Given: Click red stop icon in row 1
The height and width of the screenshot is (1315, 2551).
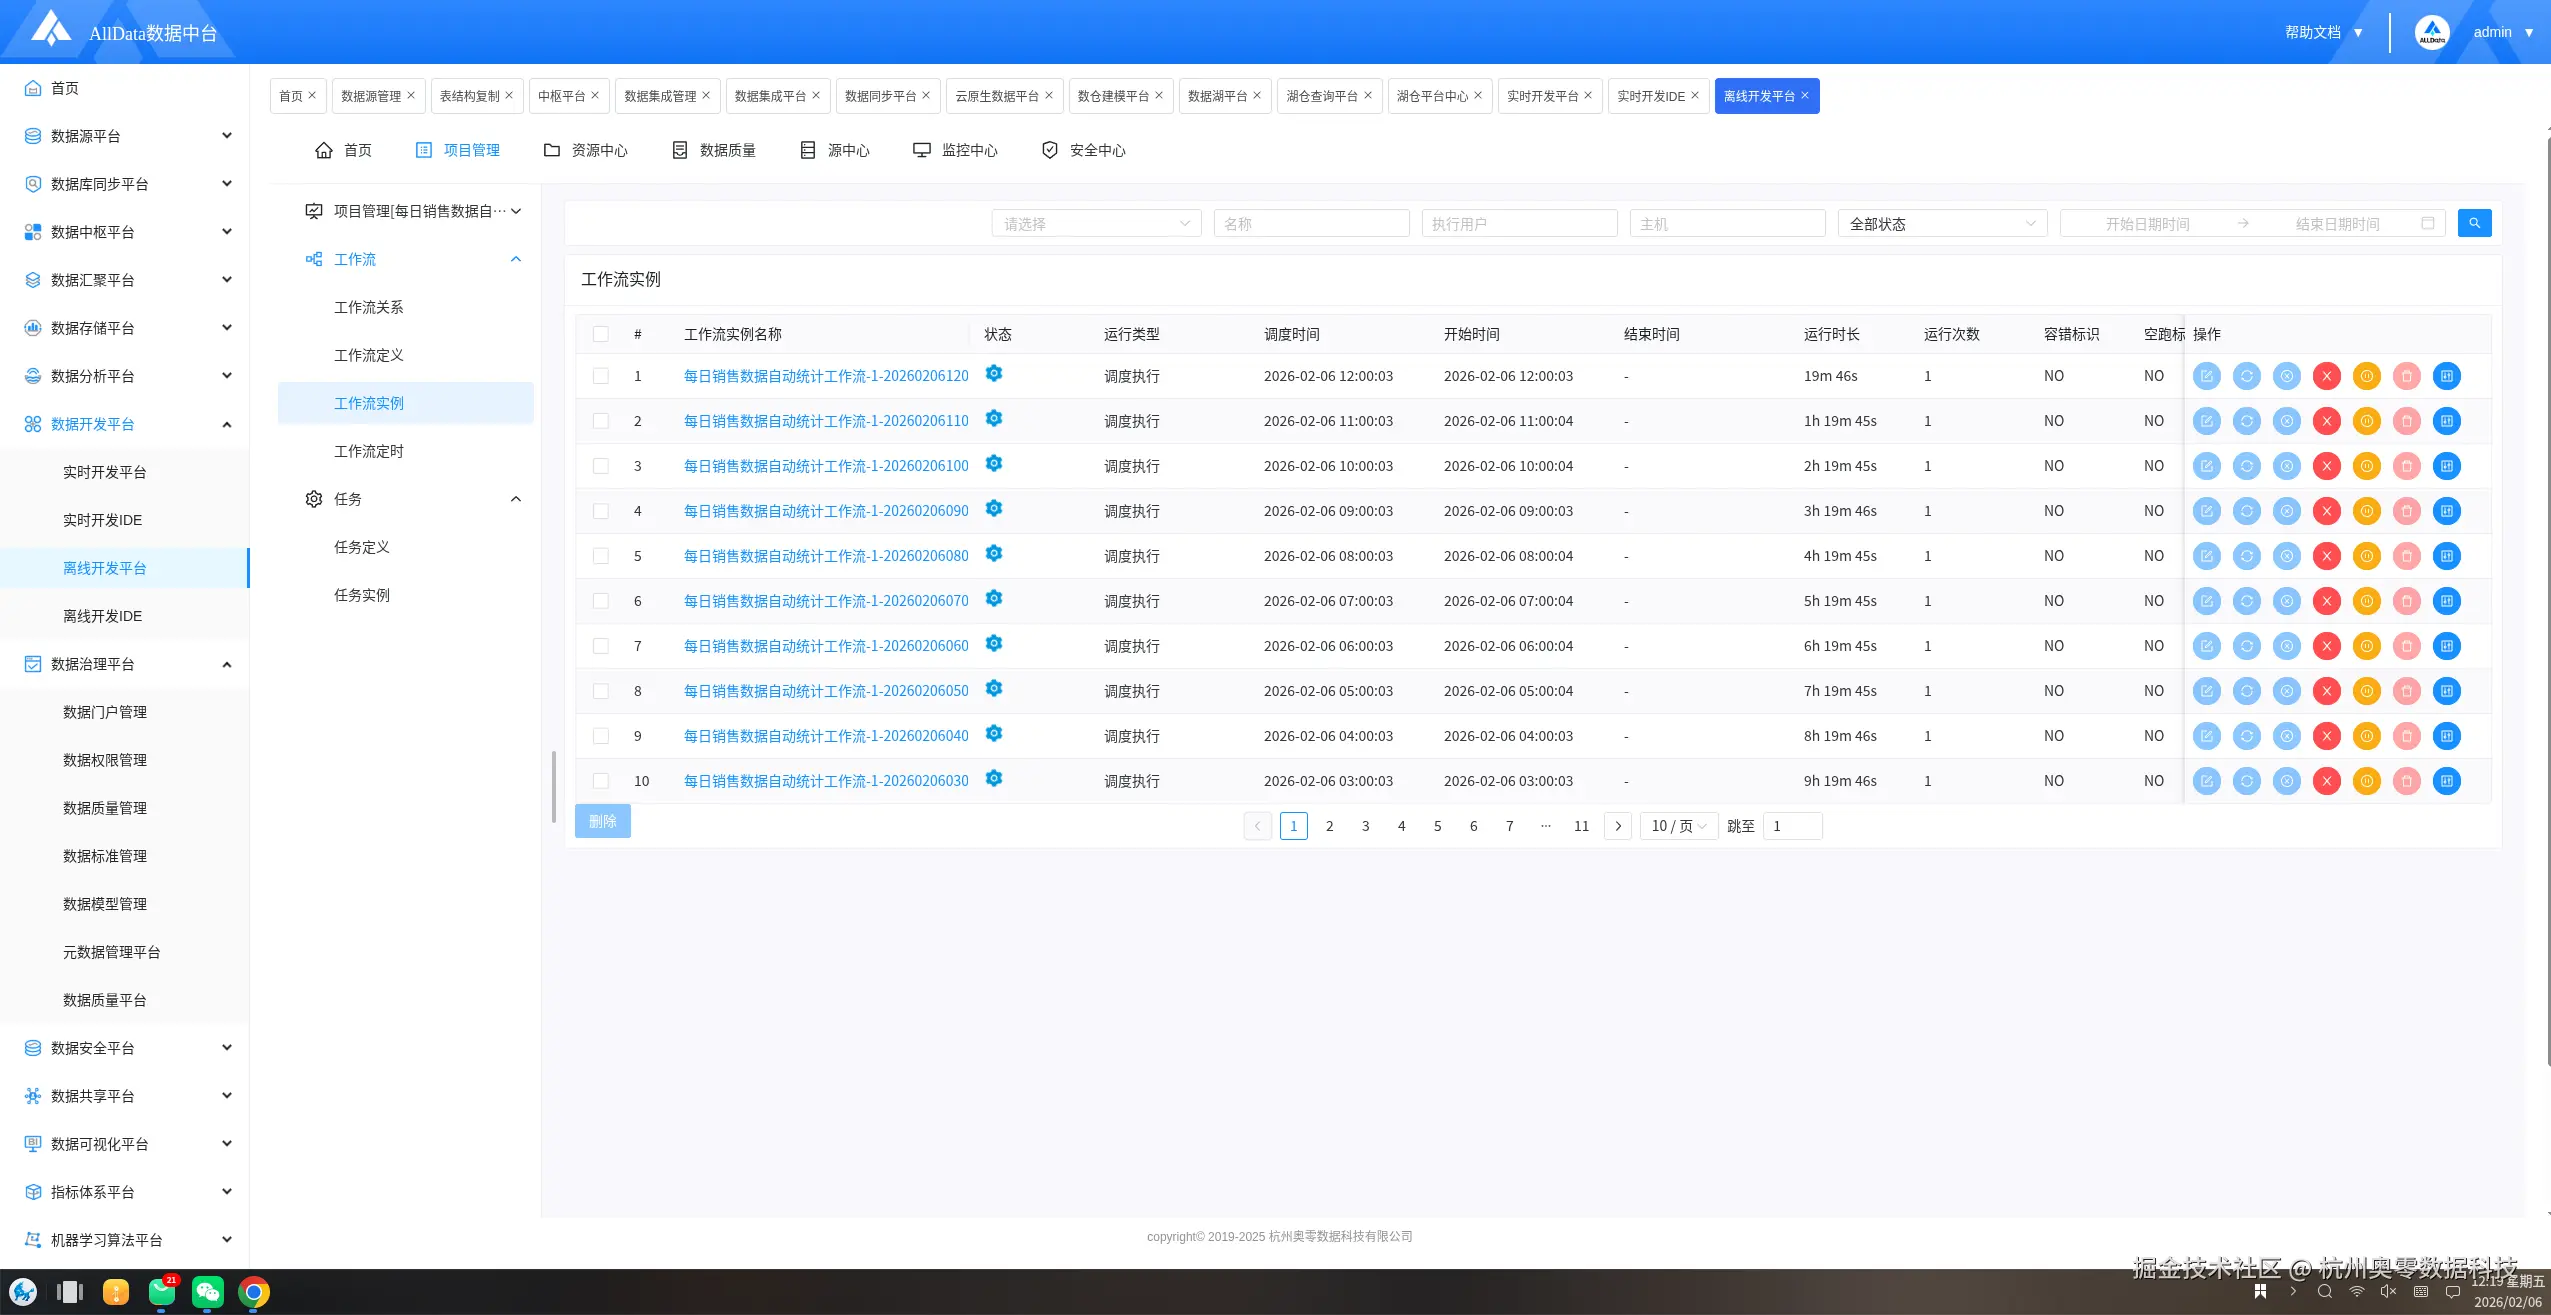Looking at the screenshot, I should (x=2326, y=376).
